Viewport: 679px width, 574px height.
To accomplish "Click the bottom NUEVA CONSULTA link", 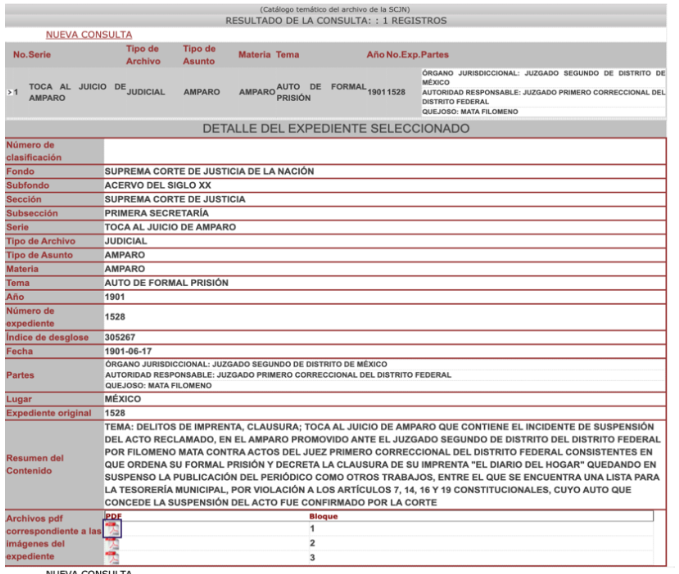I will (88, 571).
